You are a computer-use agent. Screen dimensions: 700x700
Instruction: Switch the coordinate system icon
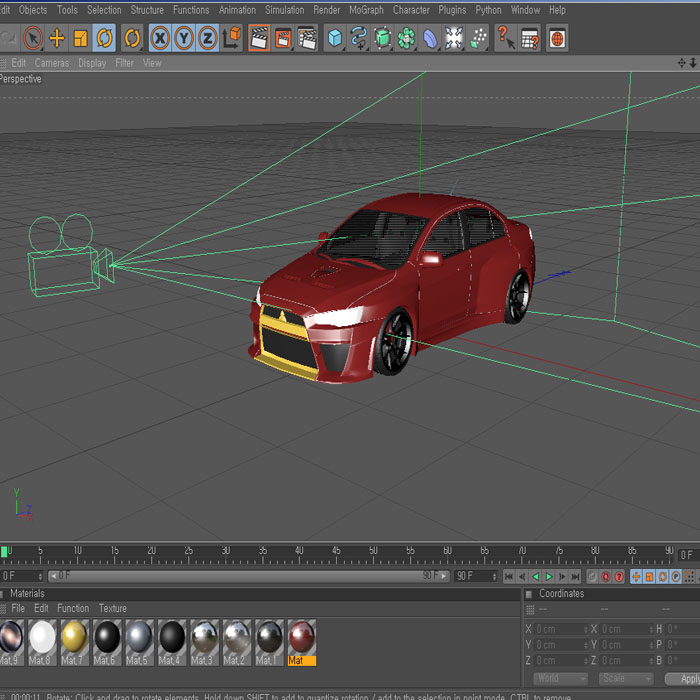pos(232,38)
